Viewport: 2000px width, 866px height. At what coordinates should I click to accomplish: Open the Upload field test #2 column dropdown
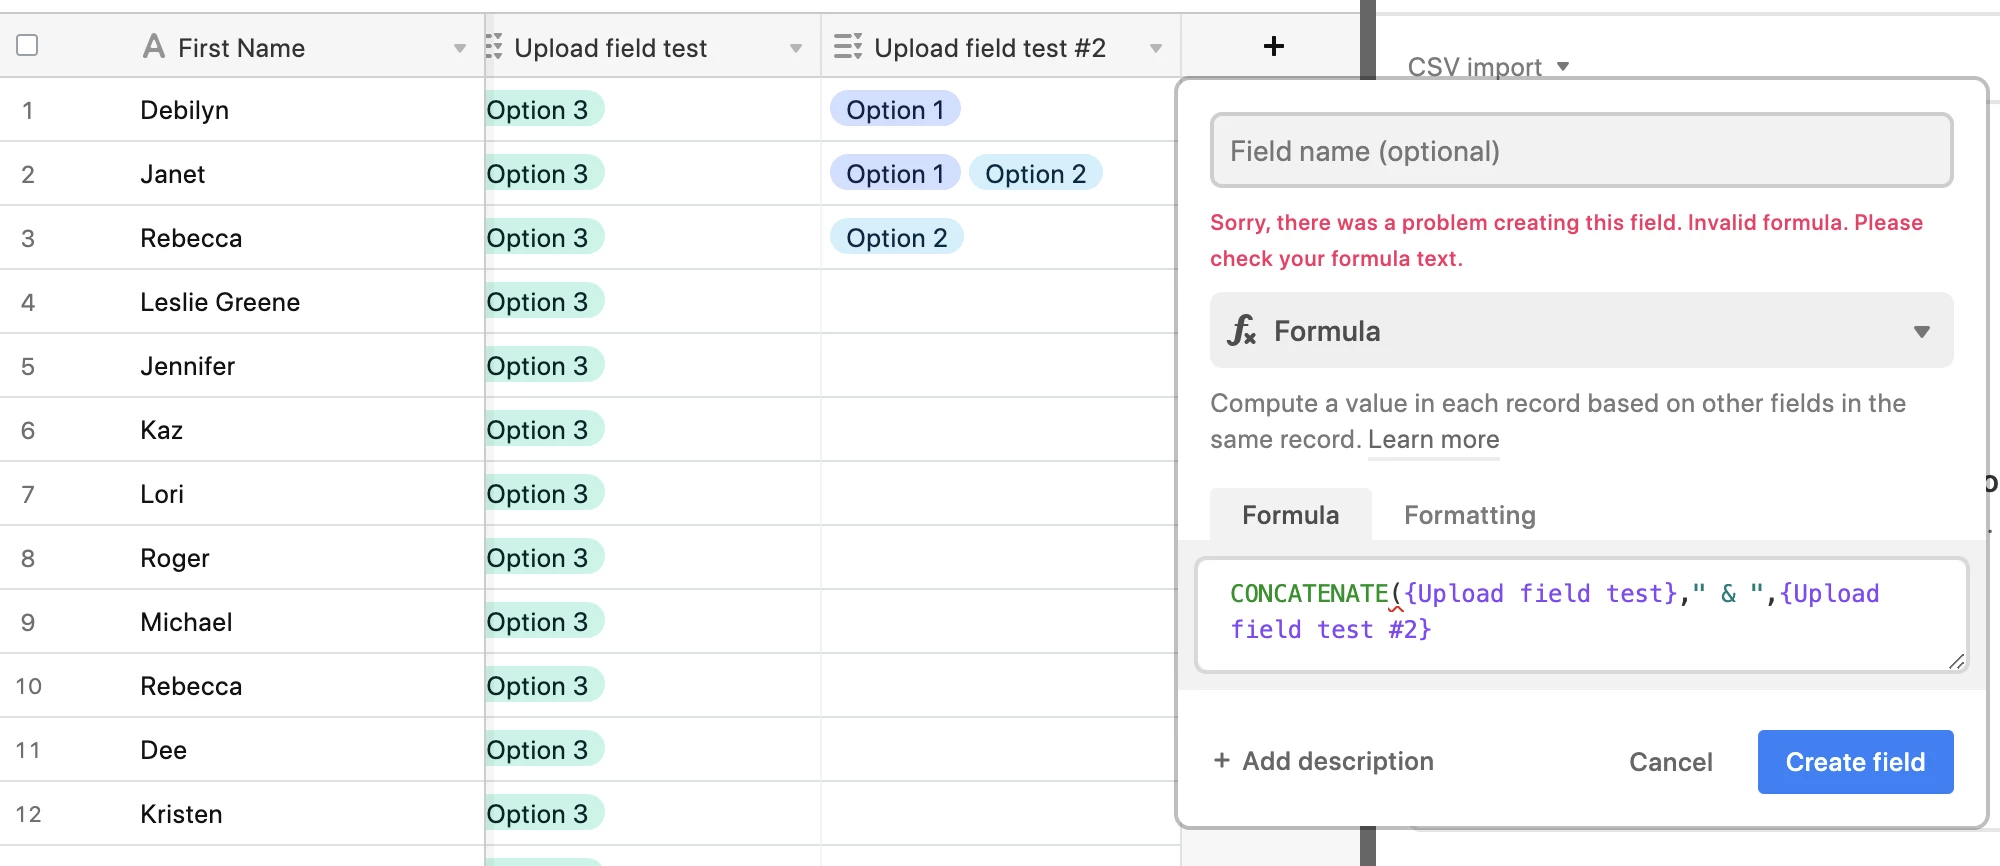point(1156,48)
